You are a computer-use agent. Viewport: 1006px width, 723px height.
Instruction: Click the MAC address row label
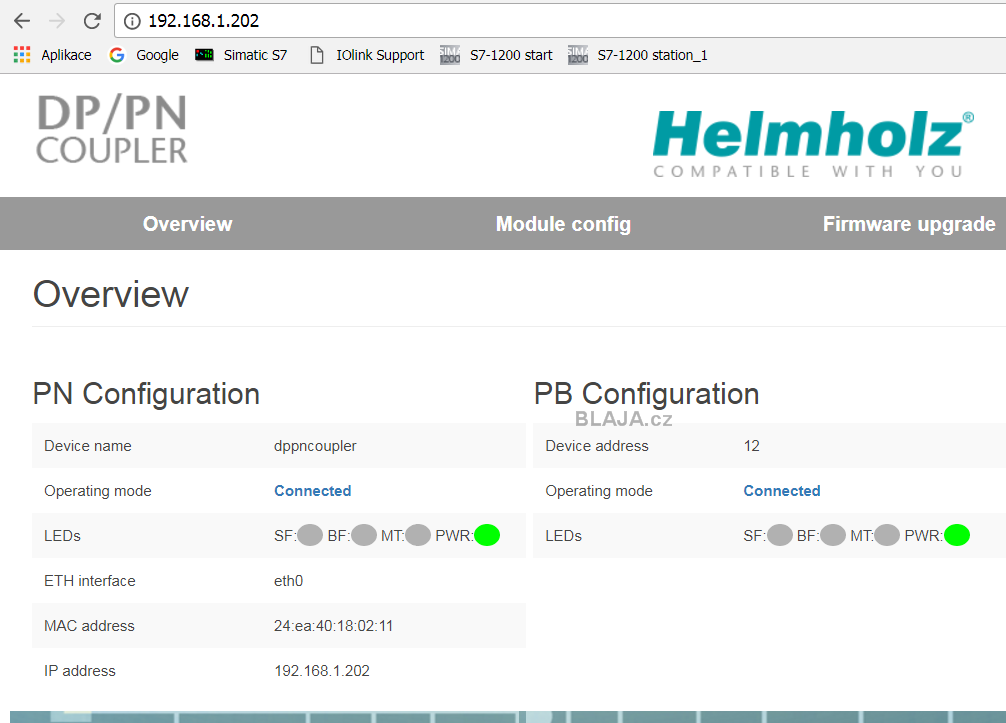pos(89,625)
